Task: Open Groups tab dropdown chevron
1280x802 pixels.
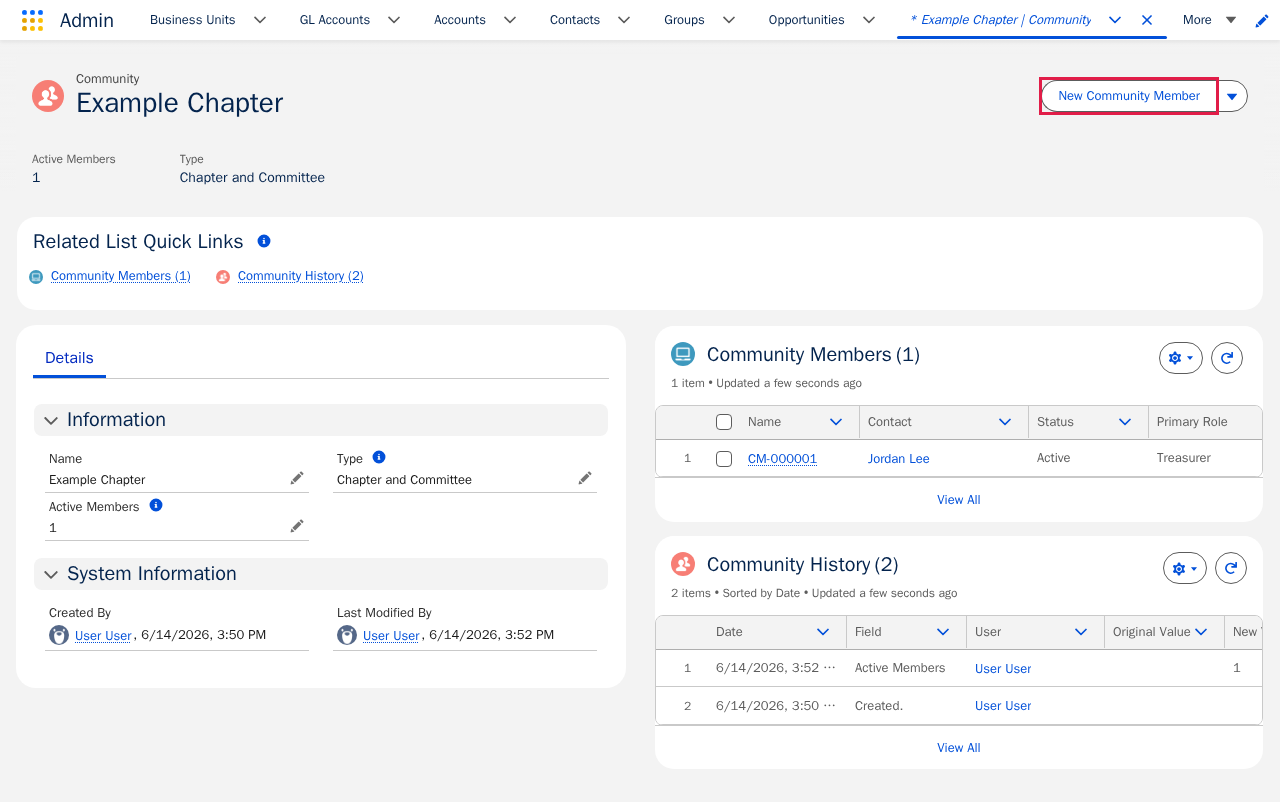Action: [729, 20]
